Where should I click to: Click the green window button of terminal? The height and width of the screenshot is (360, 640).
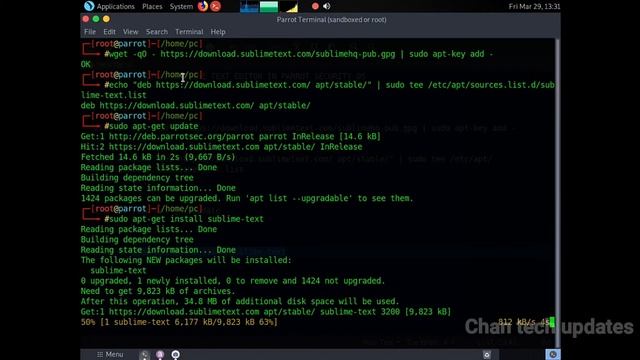[x=96, y=19]
